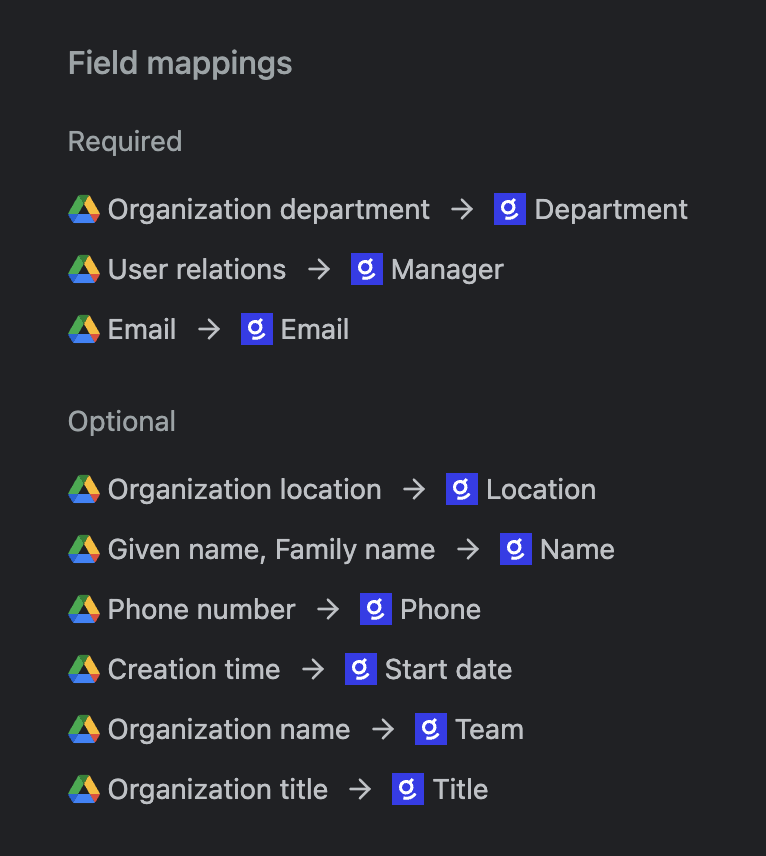Click the Google icon beside Organization department
Image resolution: width=766 pixels, height=856 pixels.
coord(84,210)
